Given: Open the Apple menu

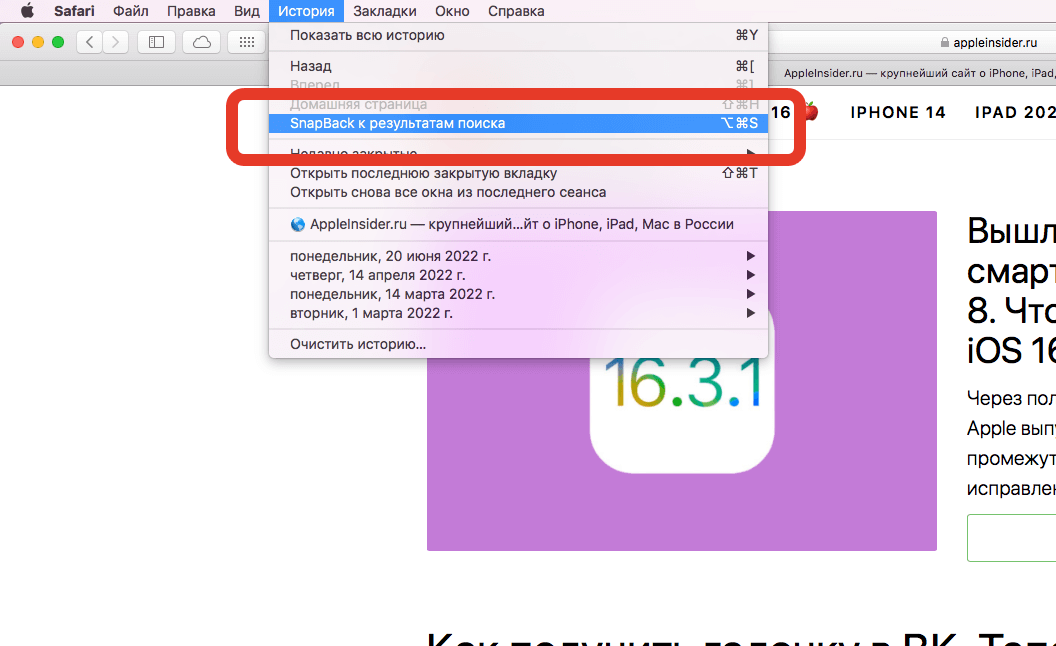Looking at the screenshot, I should tap(27, 11).
